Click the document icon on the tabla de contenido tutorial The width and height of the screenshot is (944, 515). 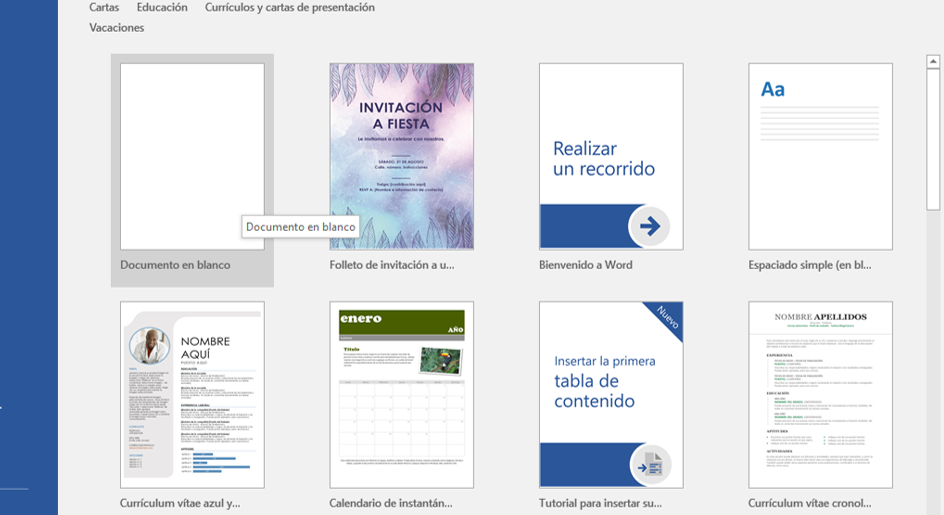click(x=650, y=464)
